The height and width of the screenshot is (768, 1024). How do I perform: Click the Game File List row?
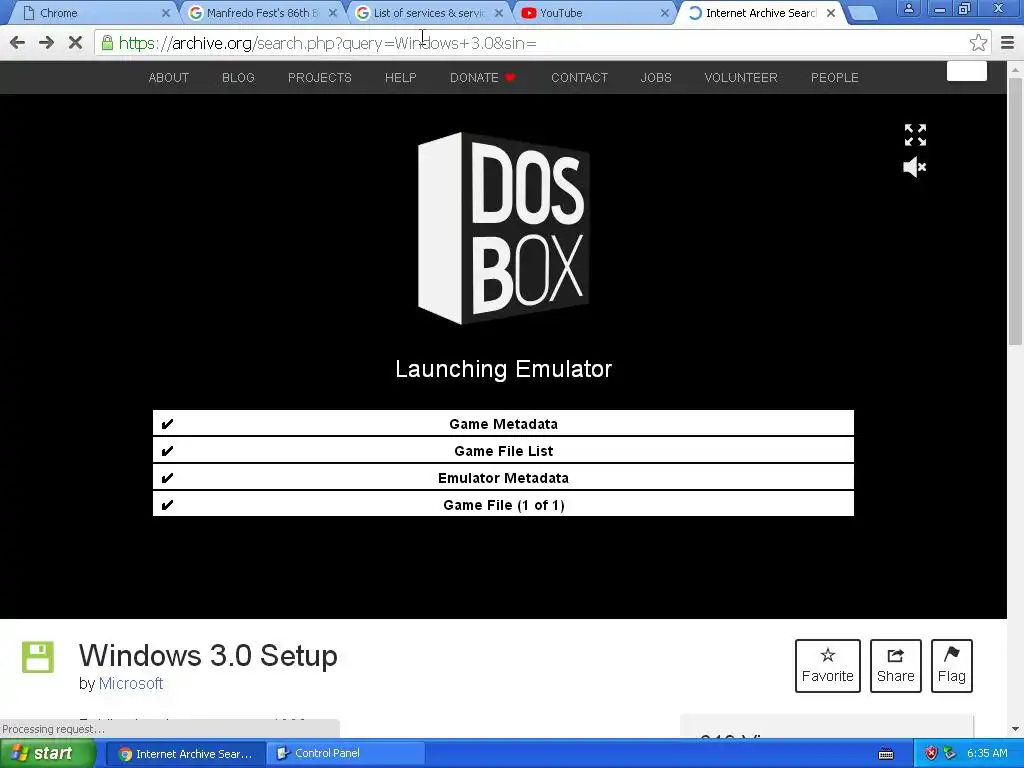[503, 451]
